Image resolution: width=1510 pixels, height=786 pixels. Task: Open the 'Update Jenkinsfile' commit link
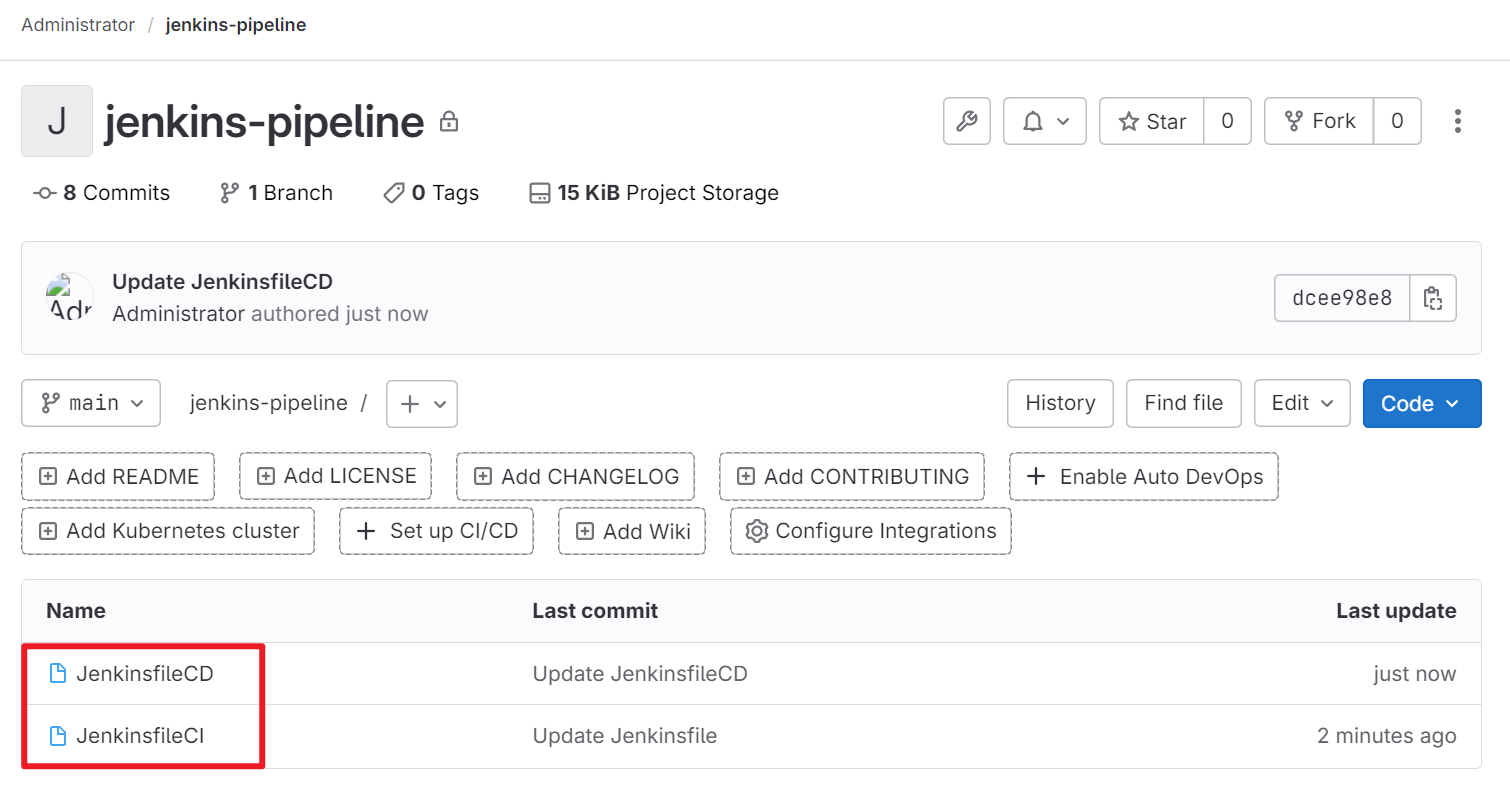625,736
